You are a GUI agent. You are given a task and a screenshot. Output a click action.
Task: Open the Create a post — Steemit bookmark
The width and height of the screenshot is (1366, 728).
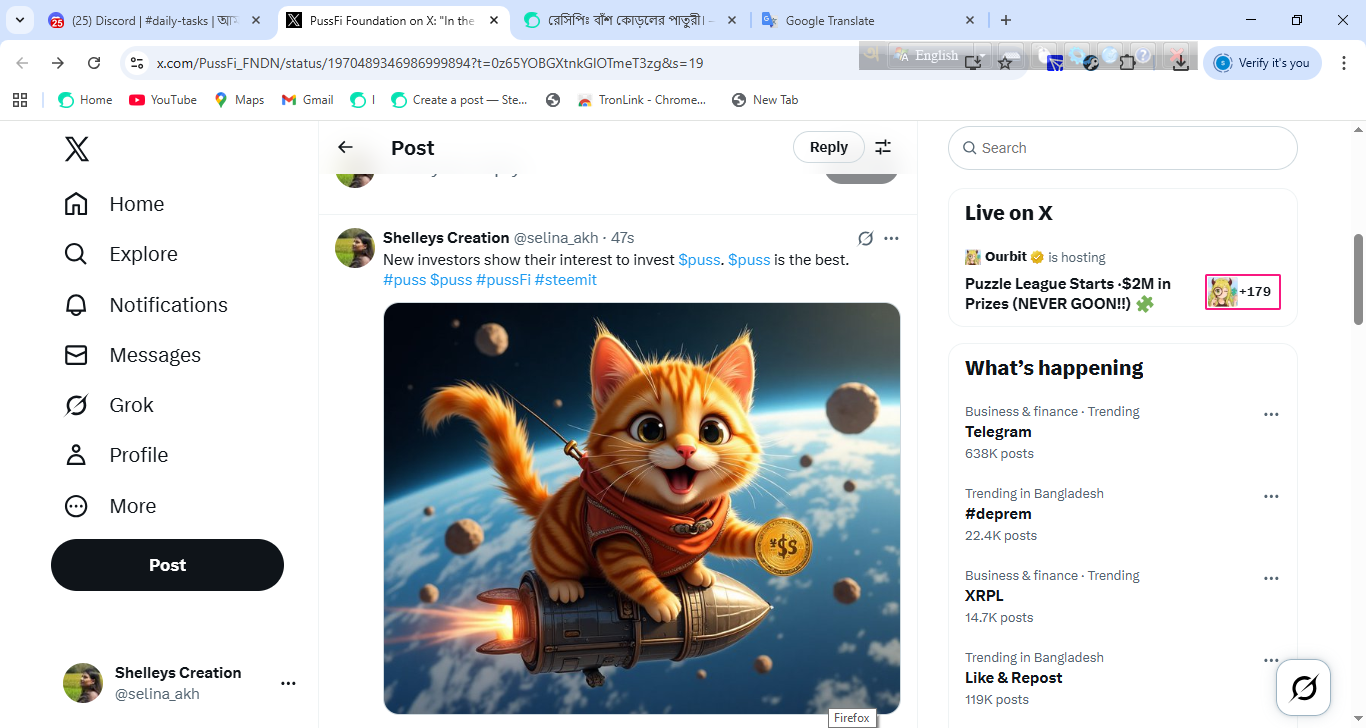point(459,100)
